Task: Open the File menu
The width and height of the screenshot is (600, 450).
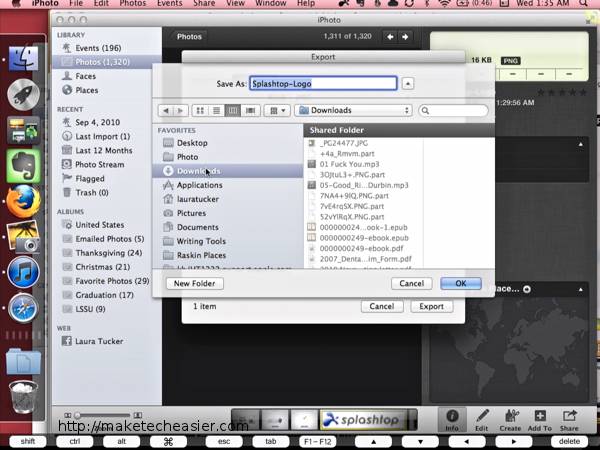Action: [x=75, y=3]
